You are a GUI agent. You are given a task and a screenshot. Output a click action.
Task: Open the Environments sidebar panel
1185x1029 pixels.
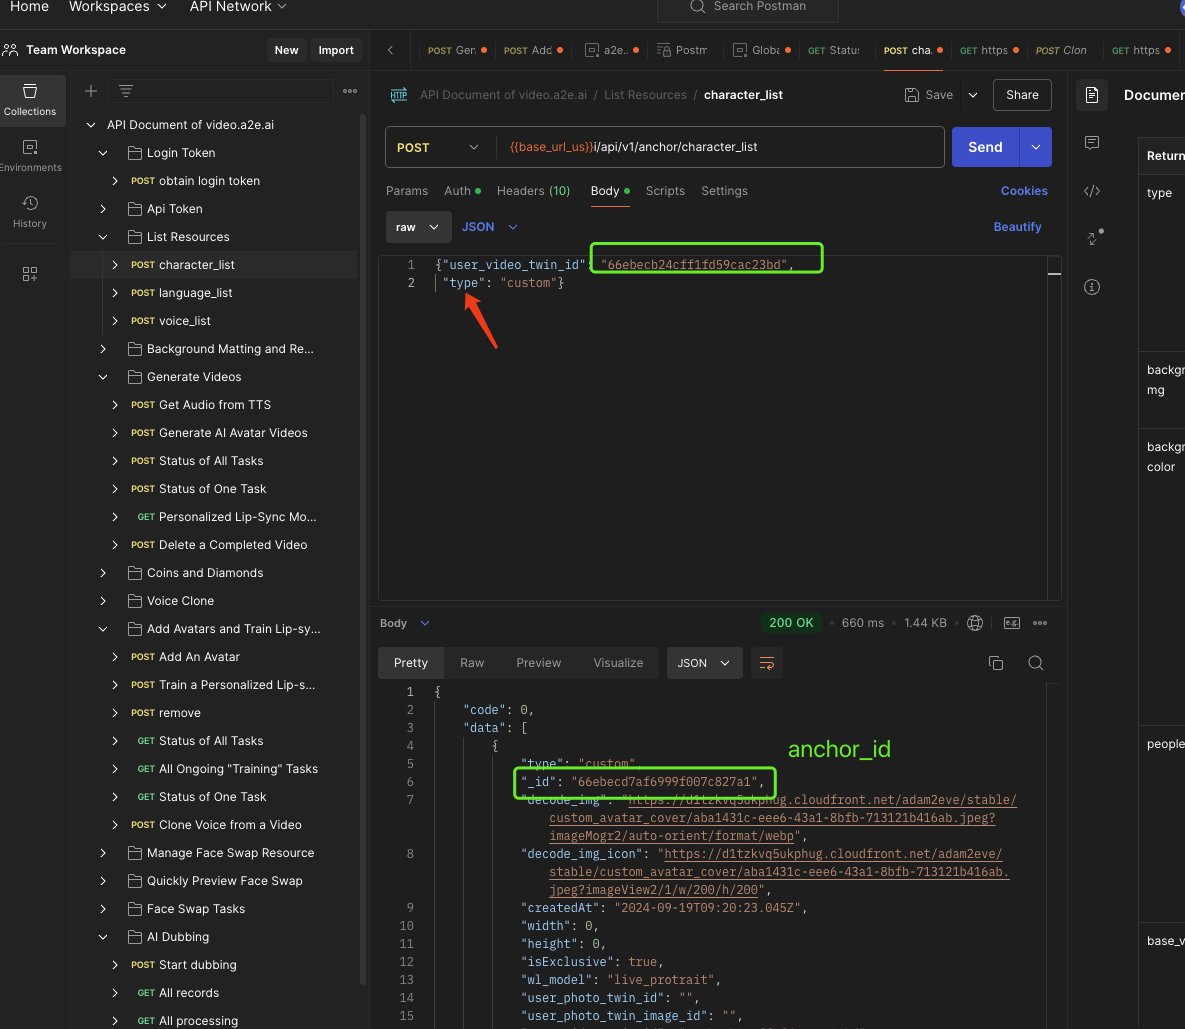pos(30,155)
